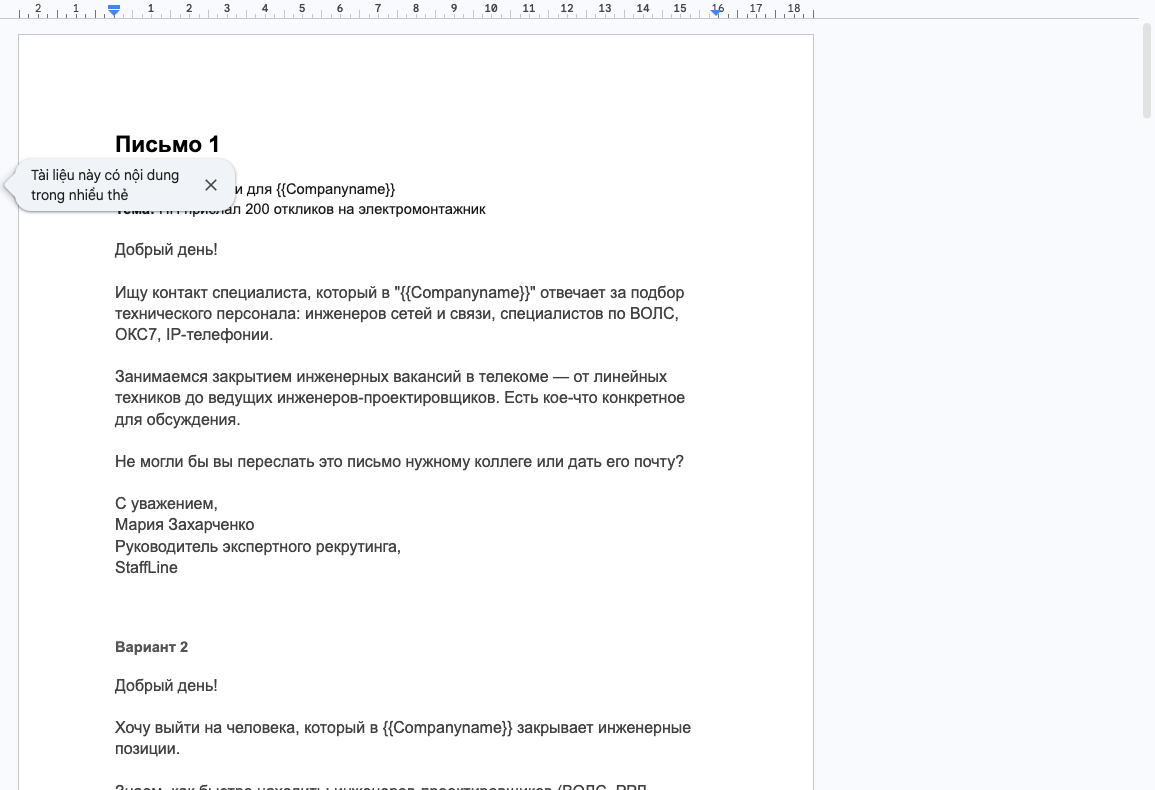Click the subheading 'Вариант 2'
Image resolution: width=1155 pixels, height=790 pixels.
(x=151, y=647)
